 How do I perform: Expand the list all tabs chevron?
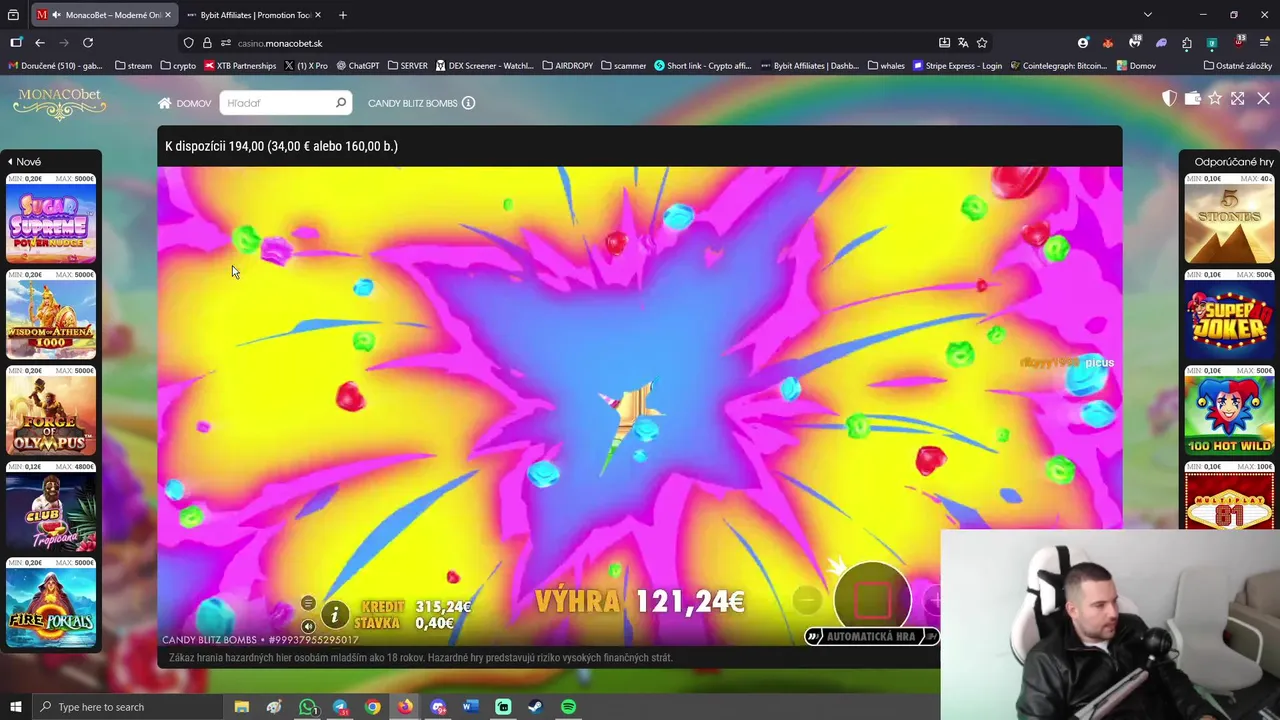pyautogui.click(x=1147, y=15)
